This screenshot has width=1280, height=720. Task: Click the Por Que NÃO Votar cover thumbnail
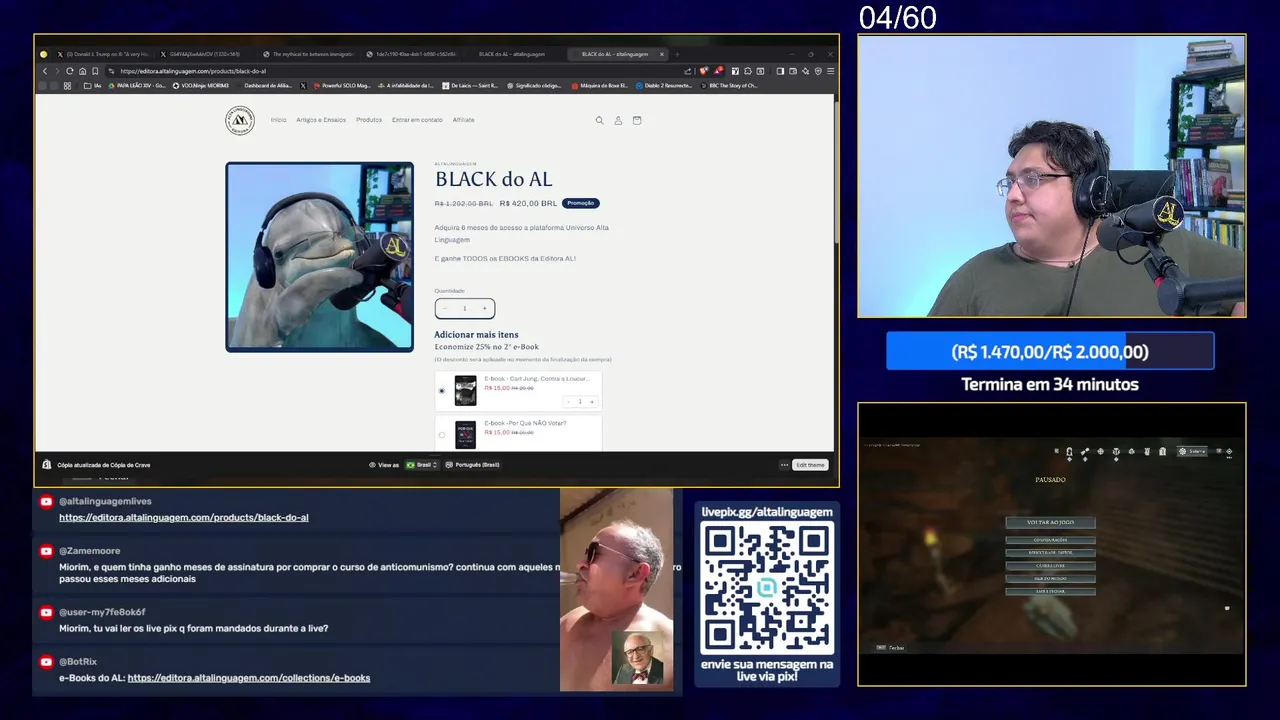[465, 435]
